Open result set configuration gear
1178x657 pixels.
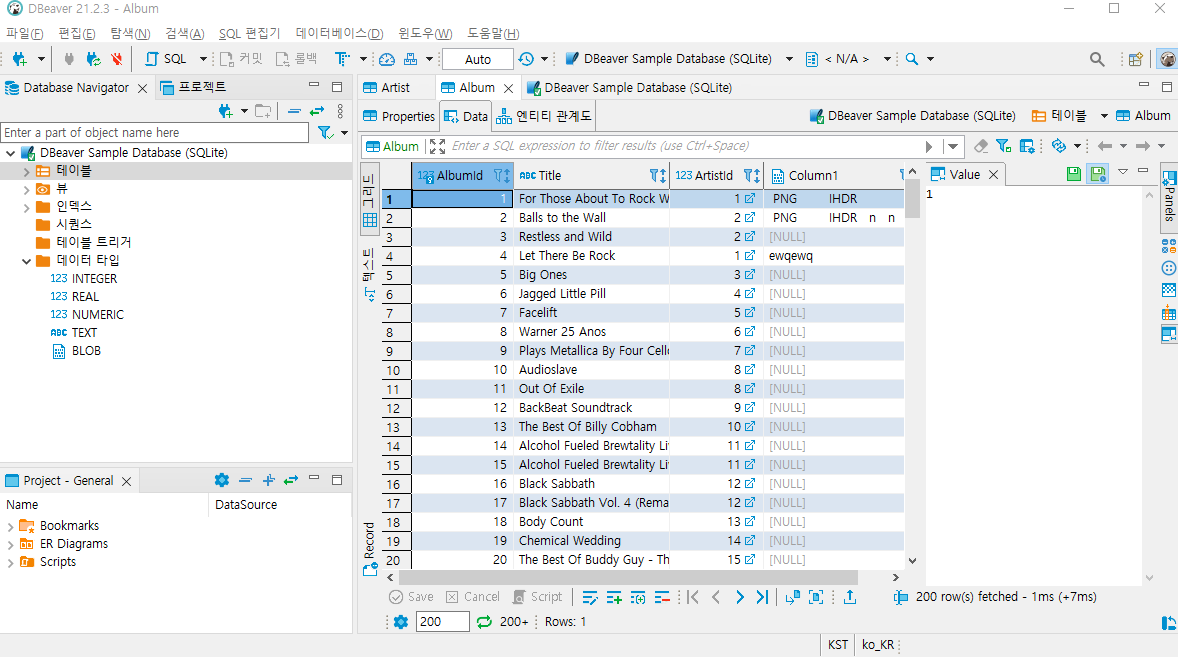point(401,622)
